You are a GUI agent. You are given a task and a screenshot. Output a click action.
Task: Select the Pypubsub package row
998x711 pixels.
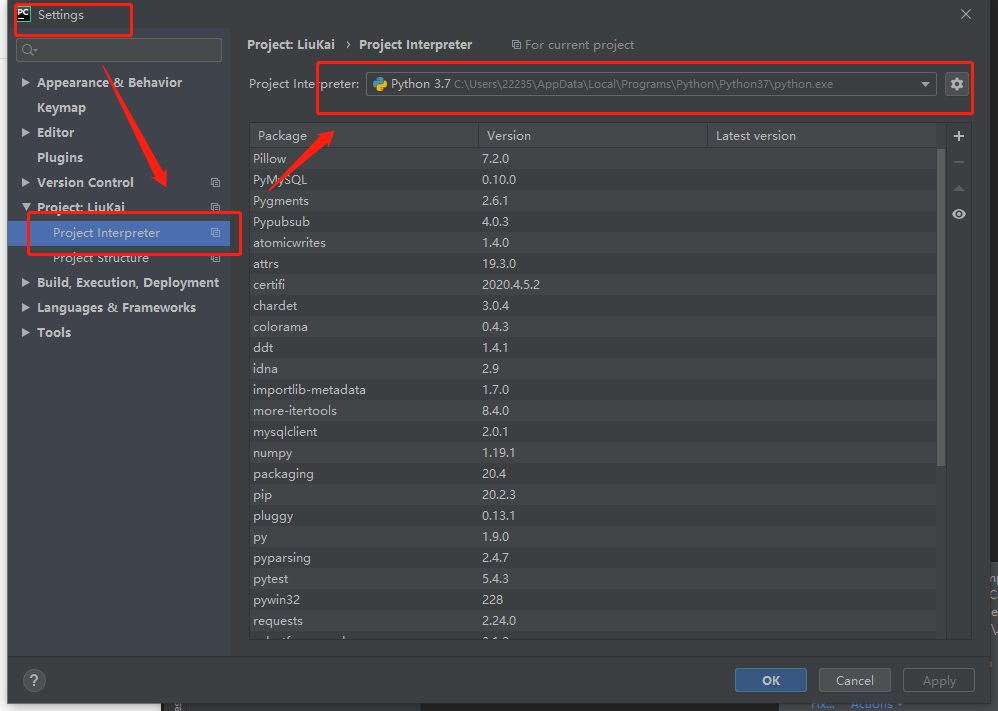pos(593,222)
